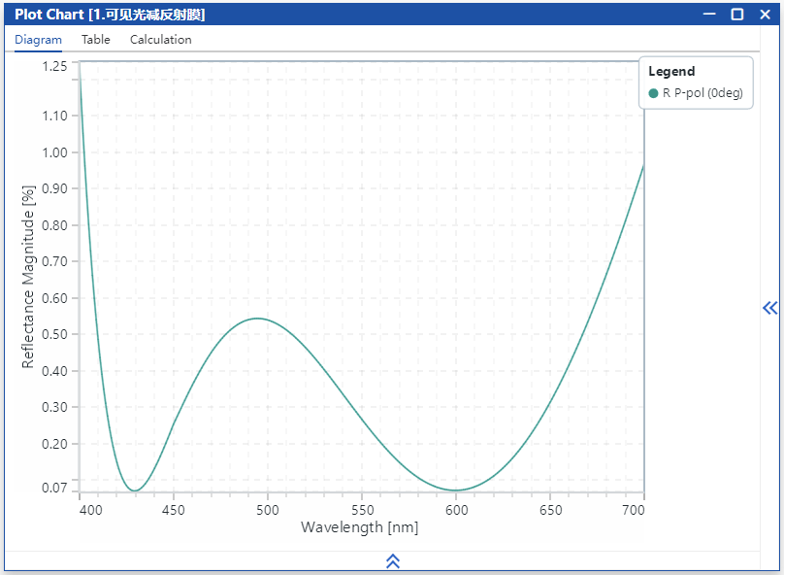Expand bottom panel via double-up chevron

pyautogui.click(x=393, y=562)
